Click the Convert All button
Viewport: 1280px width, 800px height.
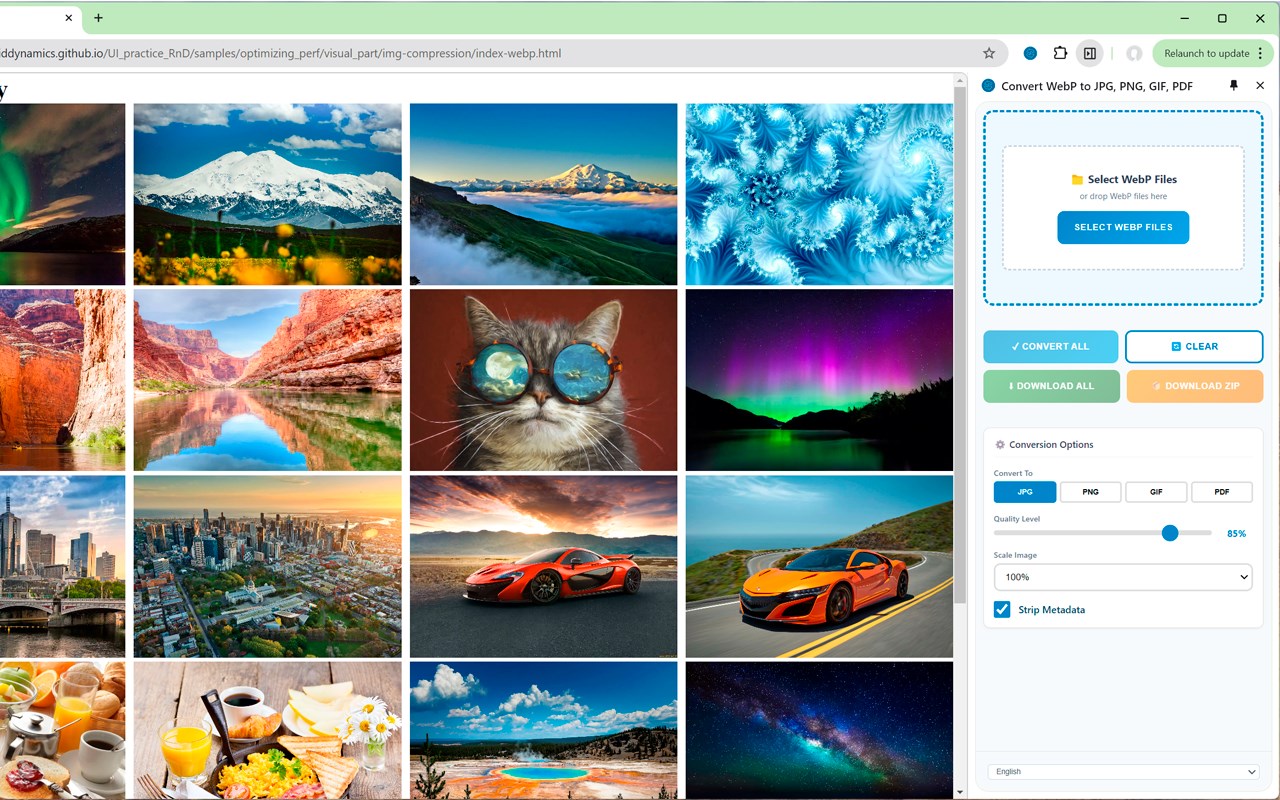[1050, 346]
